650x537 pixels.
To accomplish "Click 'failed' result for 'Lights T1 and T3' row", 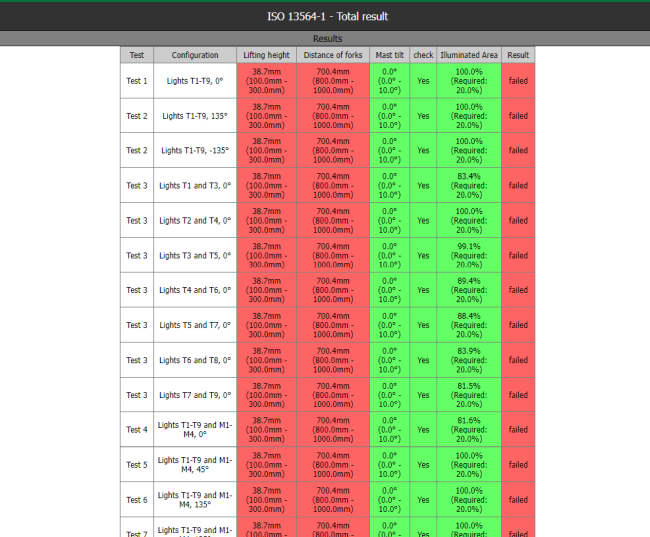I will tap(518, 185).
